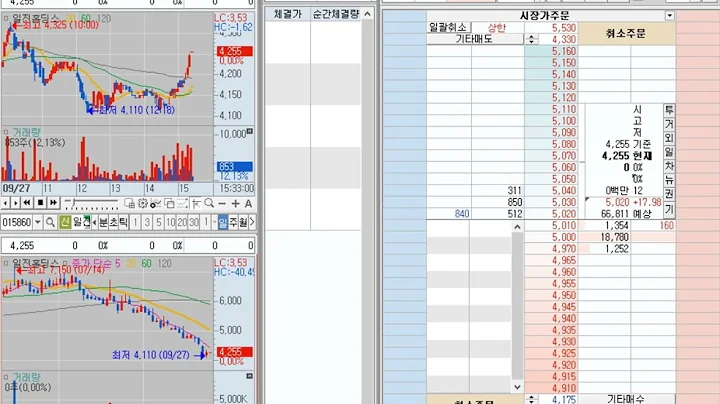Expand more period options chevron

coord(252,223)
